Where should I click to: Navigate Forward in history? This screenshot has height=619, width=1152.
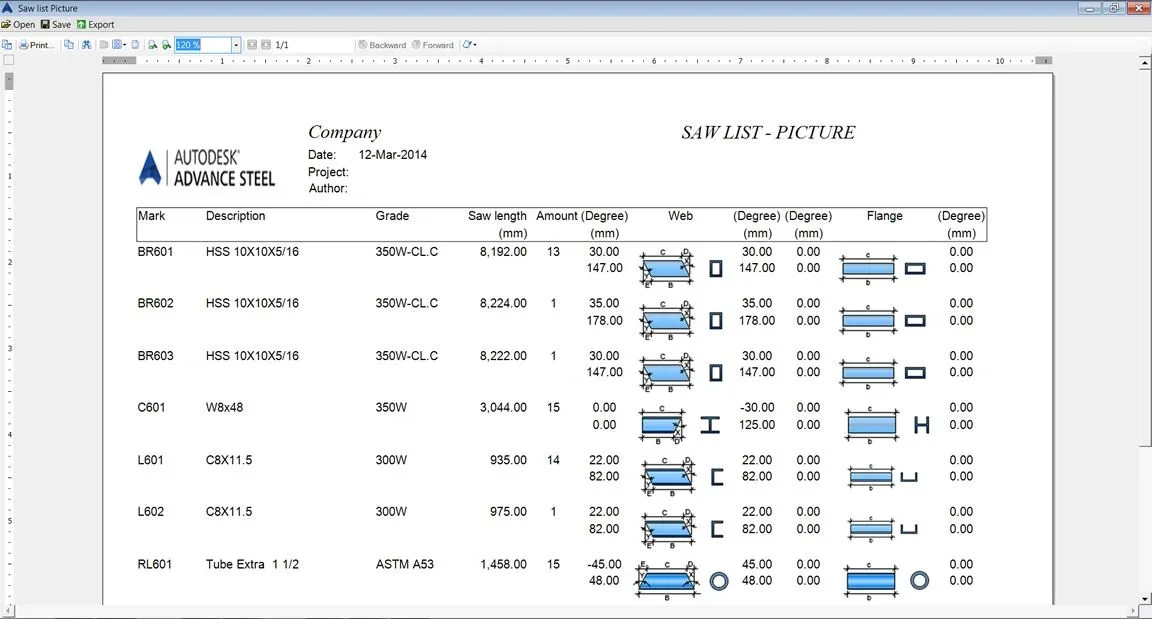(433, 45)
